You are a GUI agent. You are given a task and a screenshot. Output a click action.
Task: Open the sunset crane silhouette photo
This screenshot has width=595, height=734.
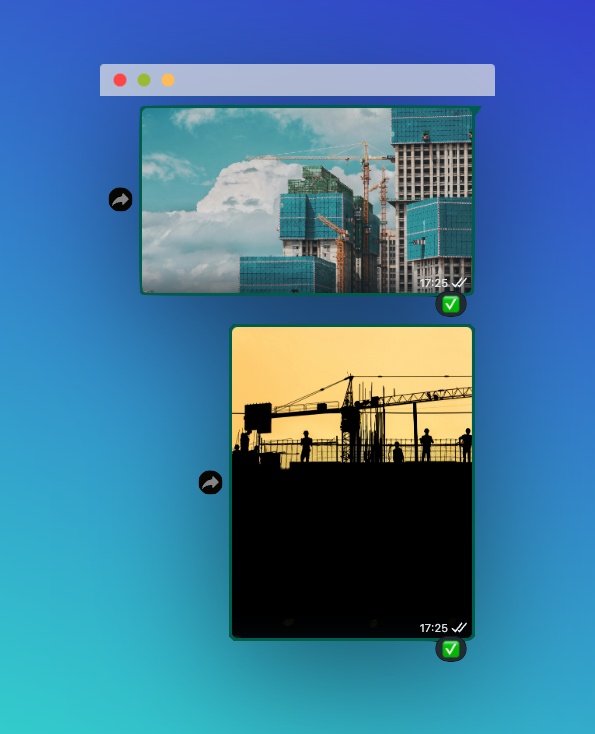pos(352,482)
